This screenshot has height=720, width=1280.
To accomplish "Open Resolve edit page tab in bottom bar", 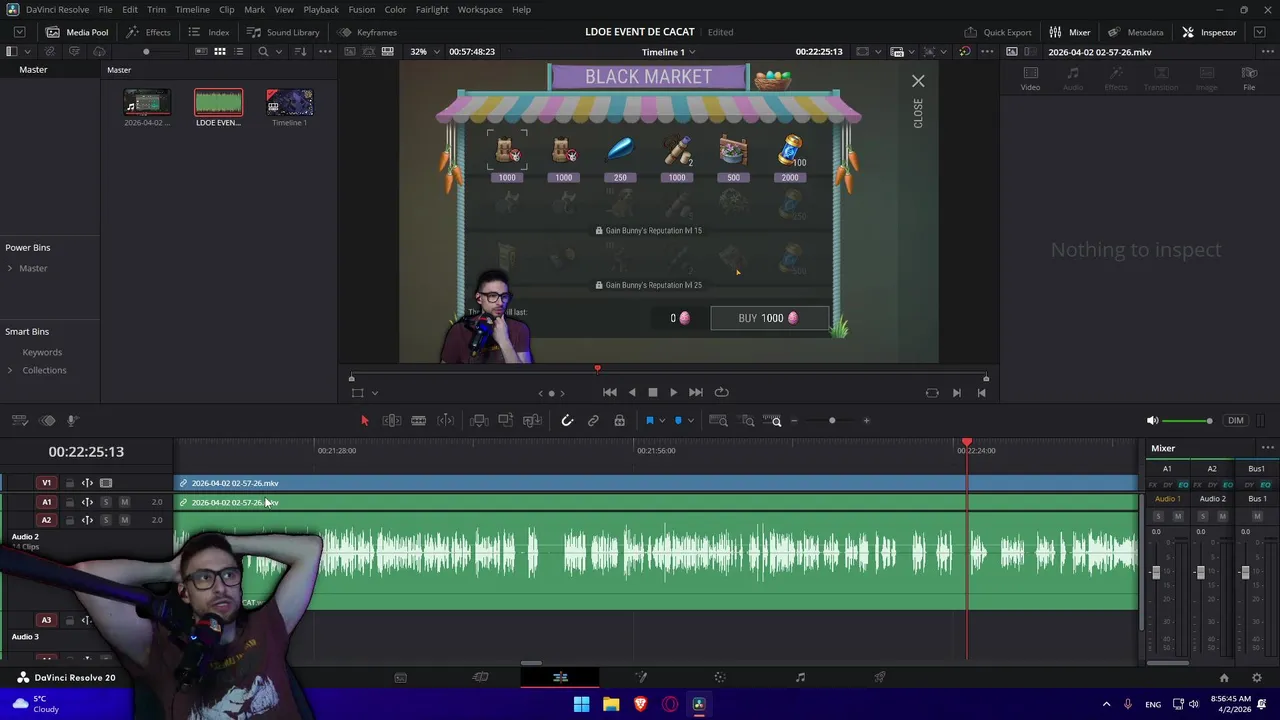I will [560, 677].
